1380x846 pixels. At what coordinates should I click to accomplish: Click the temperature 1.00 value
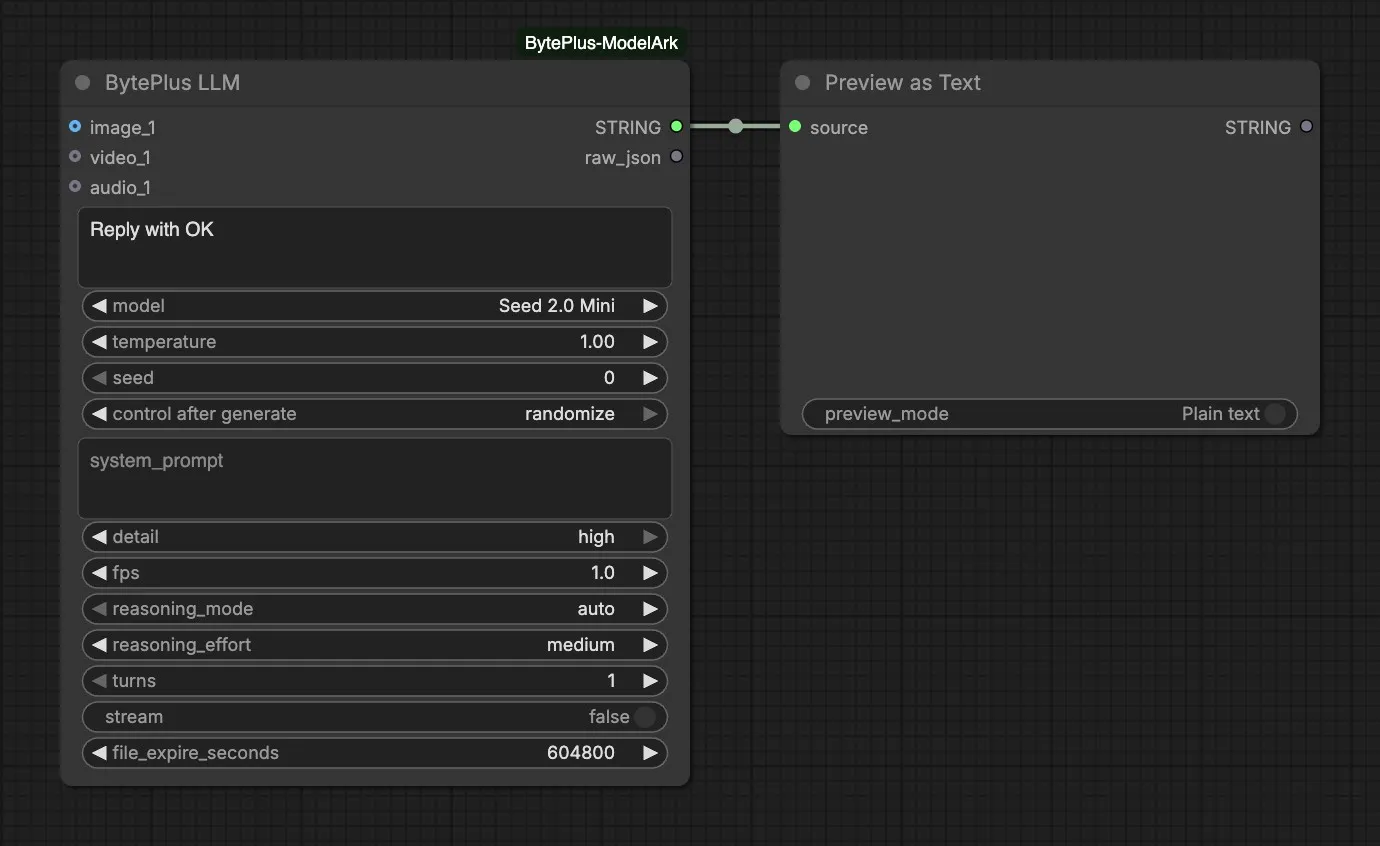coord(597,342)
